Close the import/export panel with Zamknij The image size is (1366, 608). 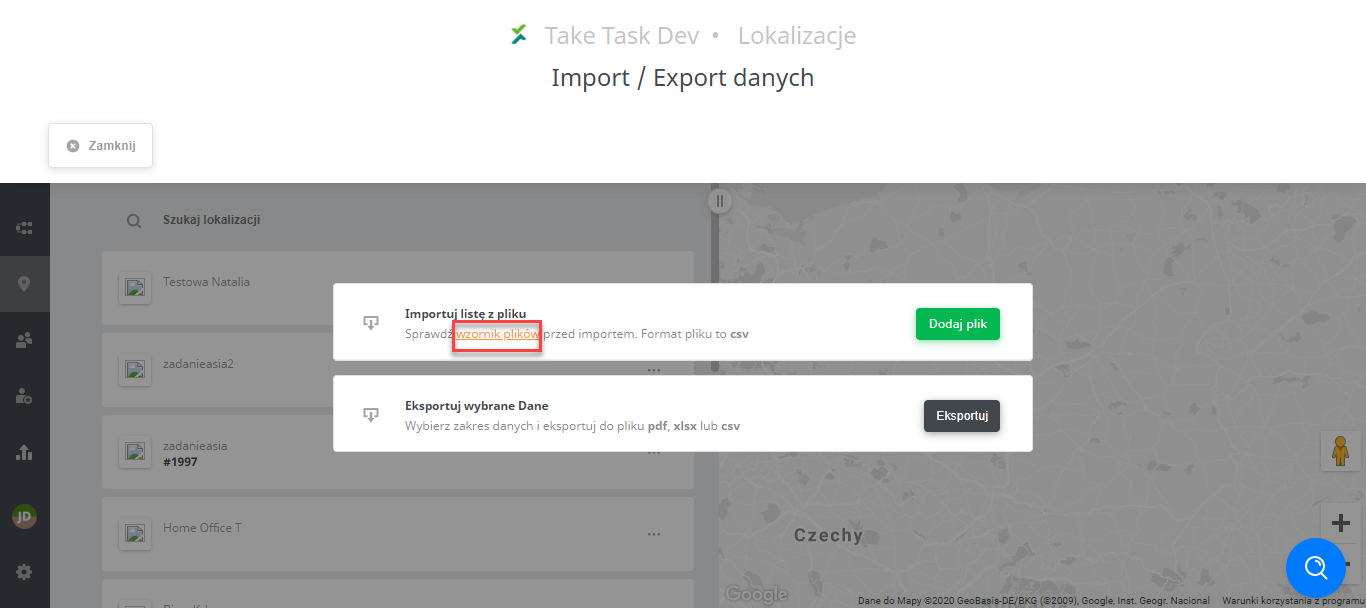pyautogui.click(x=100, y=146)
